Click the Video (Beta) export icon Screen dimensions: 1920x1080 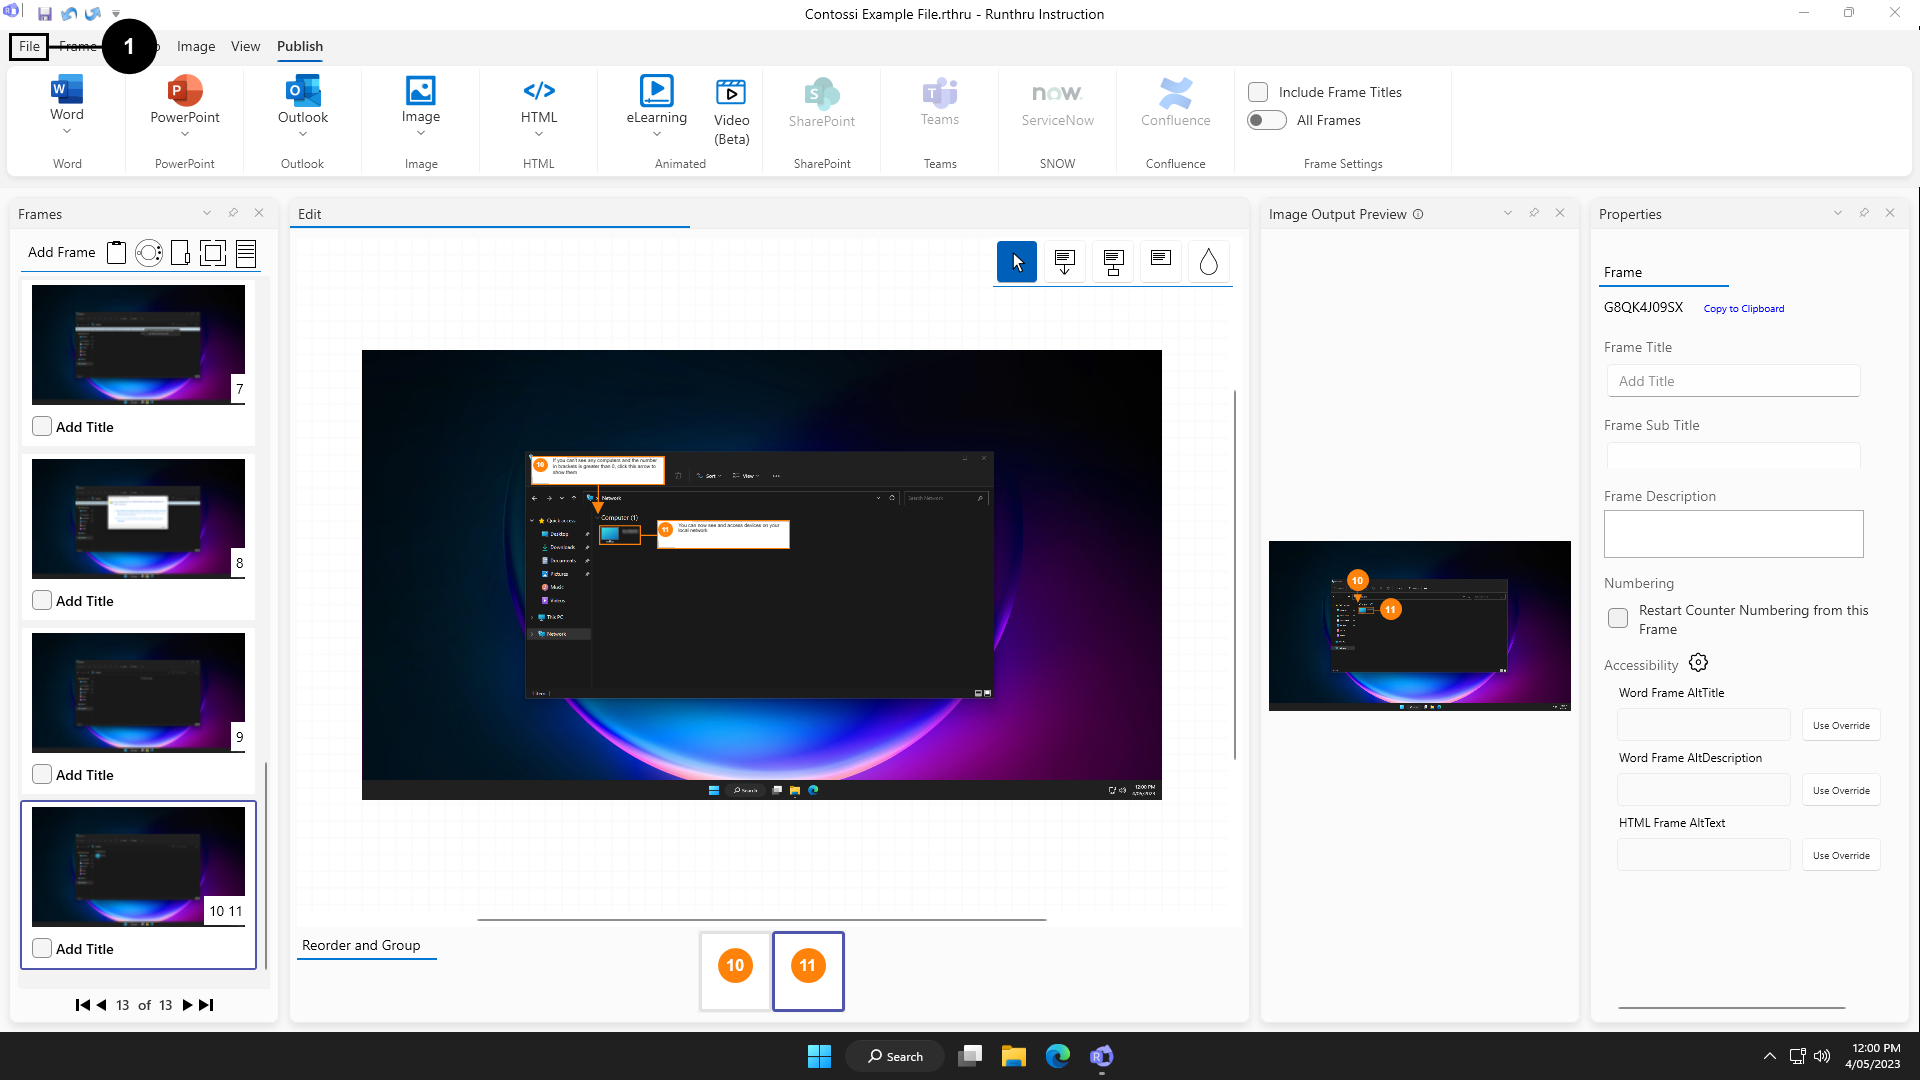[731, 92]
